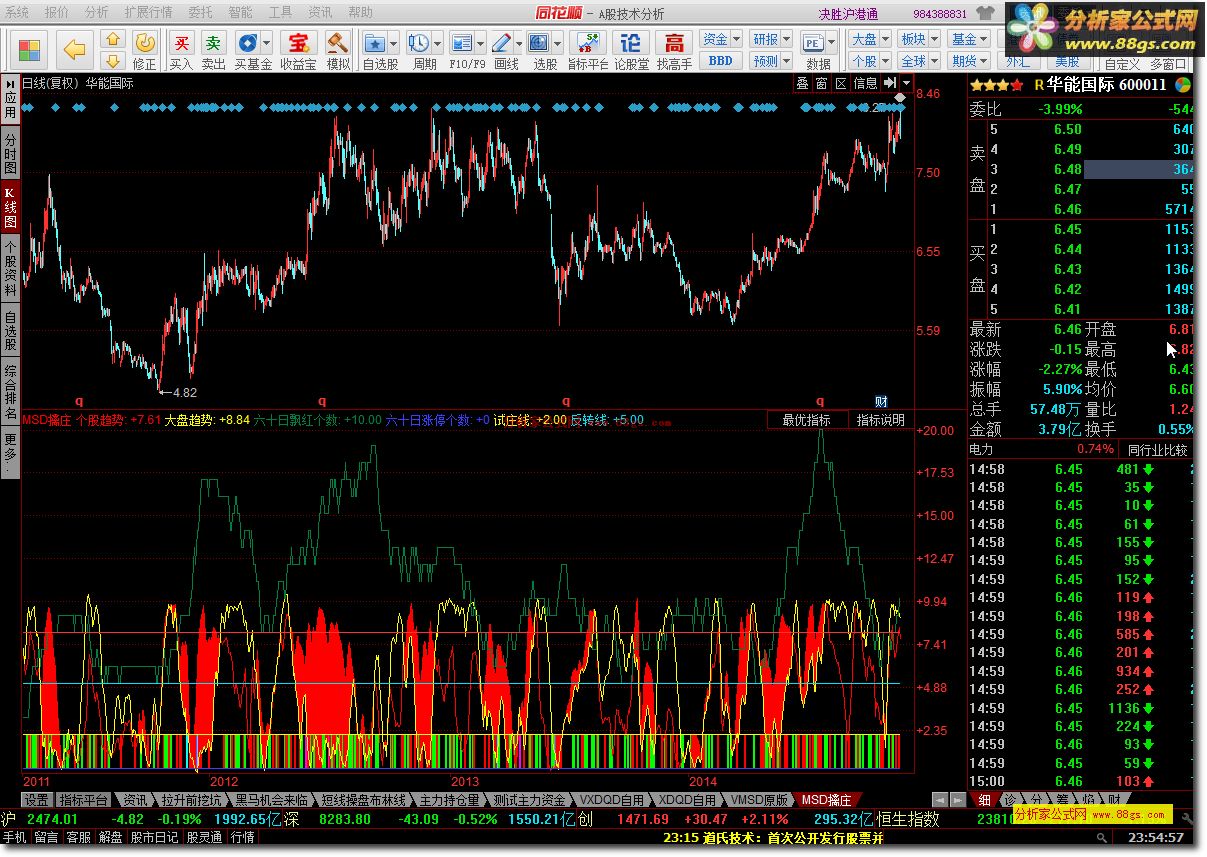Screen dimensions: 1207x857
Task: Expand the 自选股 dropdown arrow
Action: (x=394, y=43)
